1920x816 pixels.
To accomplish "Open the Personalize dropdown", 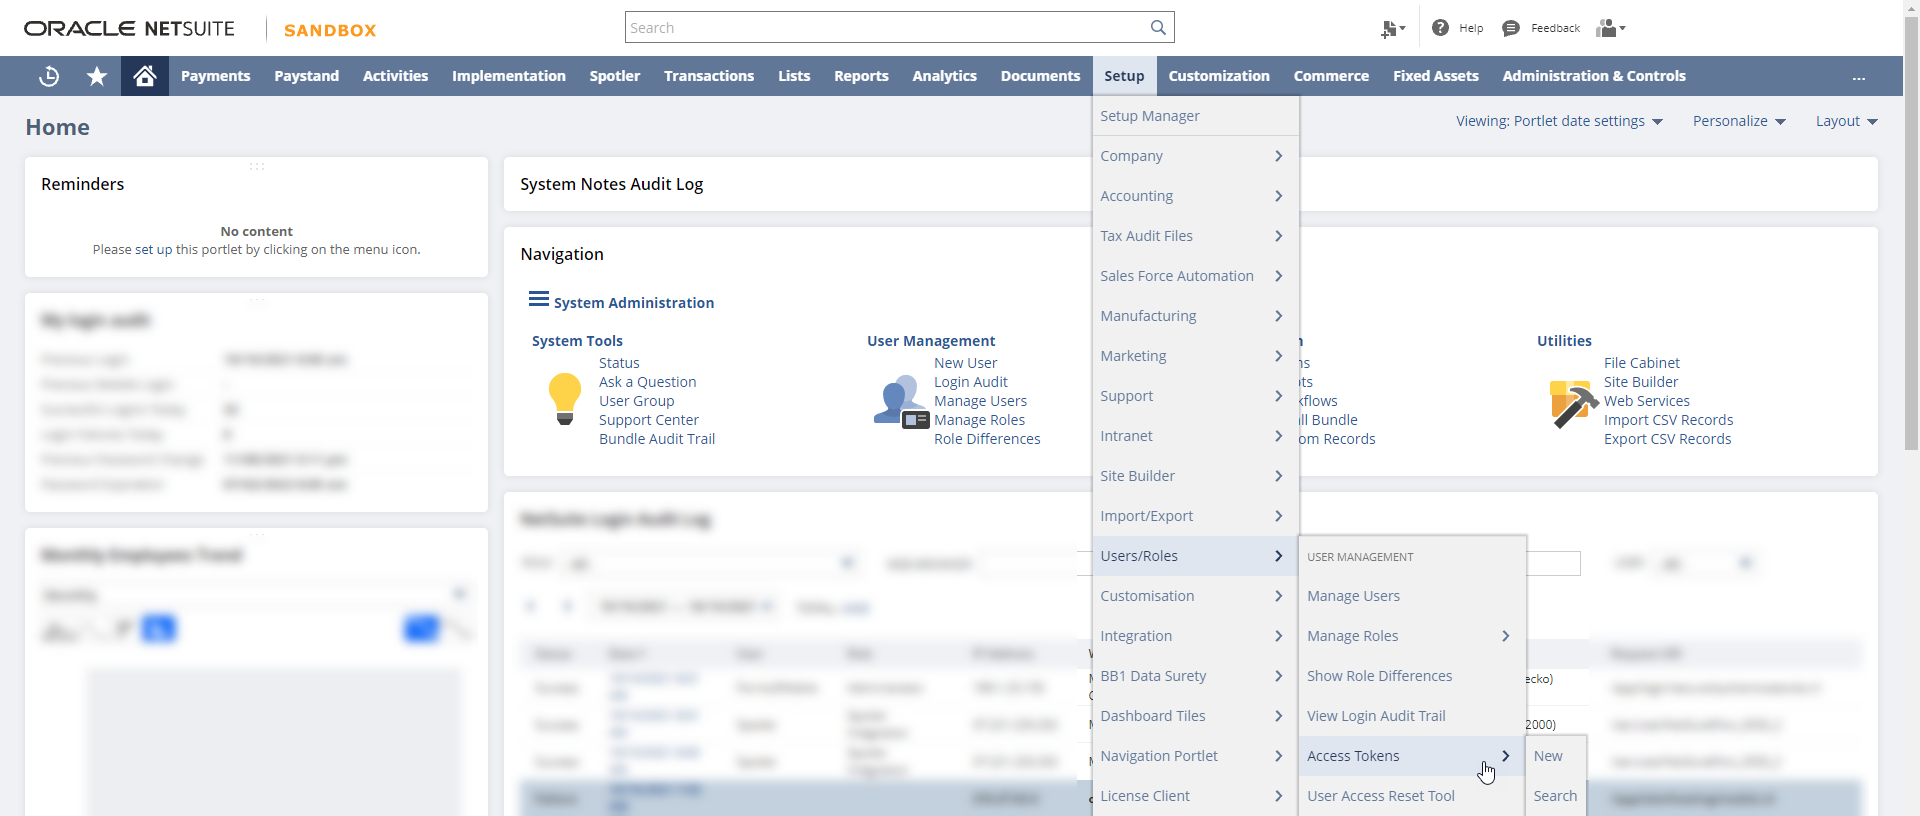I will tap(1739, 121).
